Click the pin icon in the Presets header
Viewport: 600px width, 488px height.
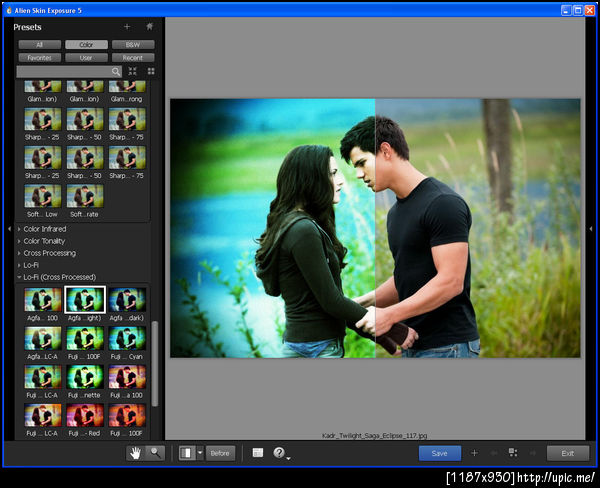pyautogui.click(x=150, y=27)
